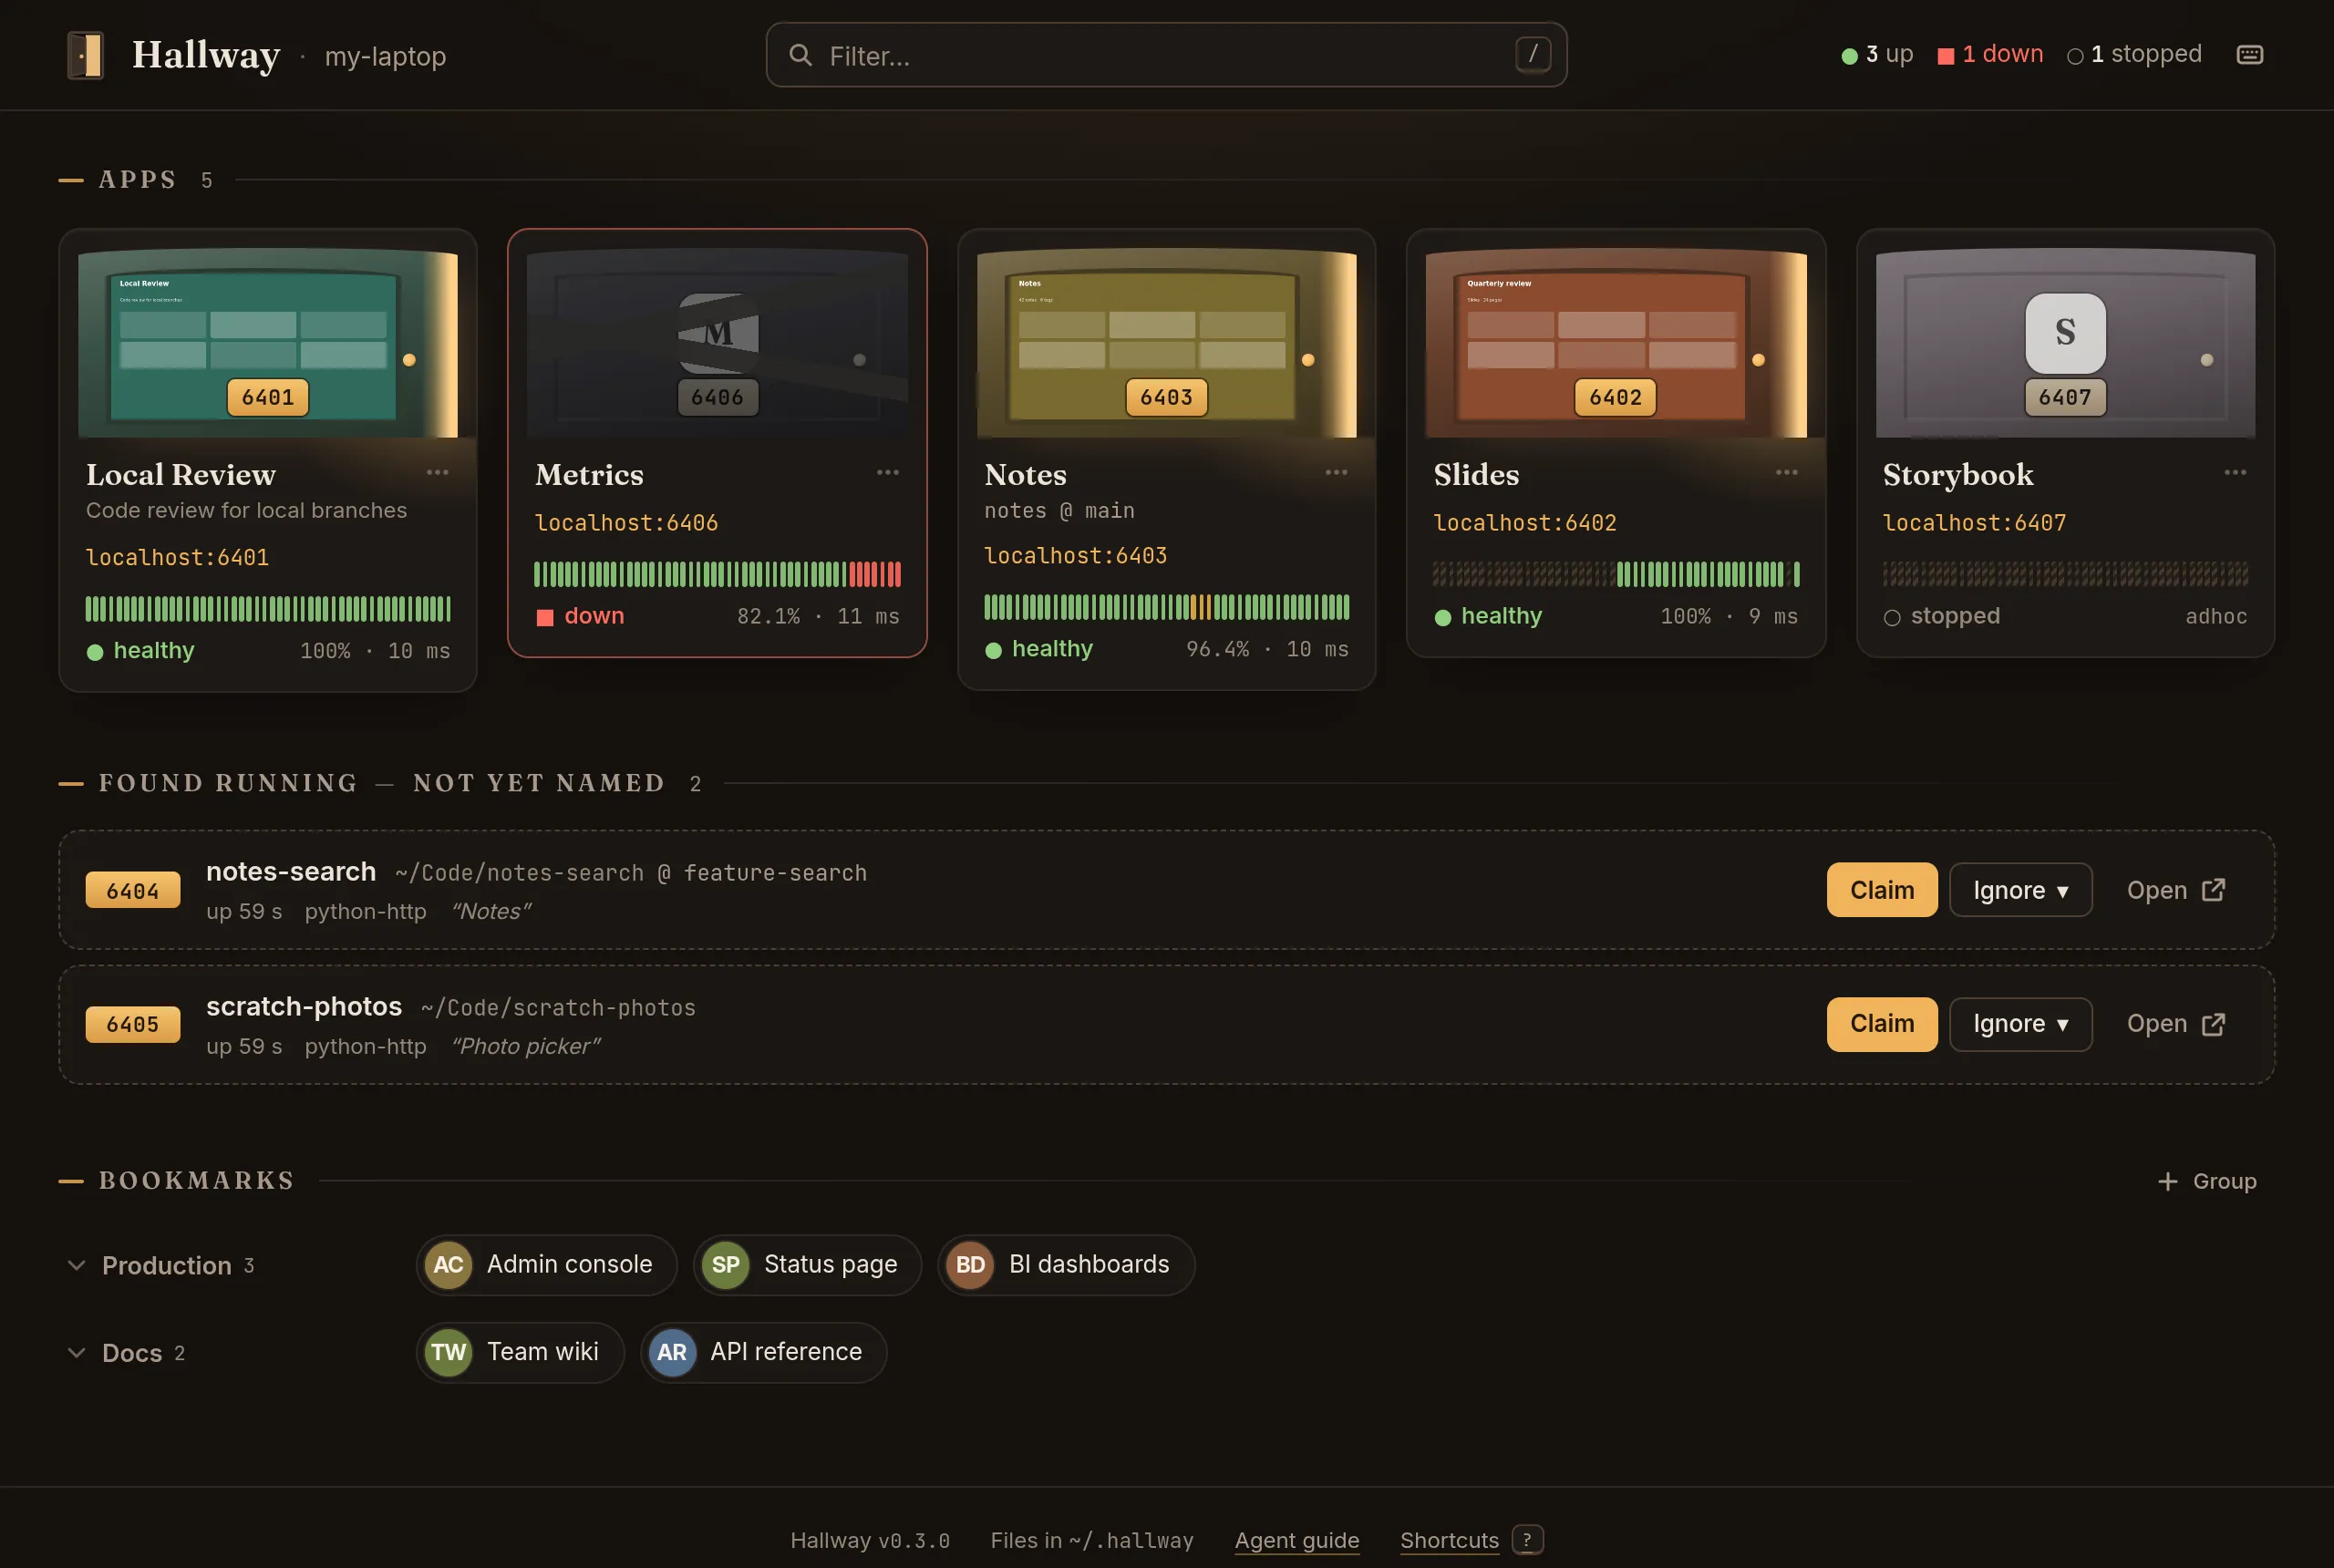Click the 6404 port badge
The height and width of the screenshot is (1568, 2334).
click(133, 890)
